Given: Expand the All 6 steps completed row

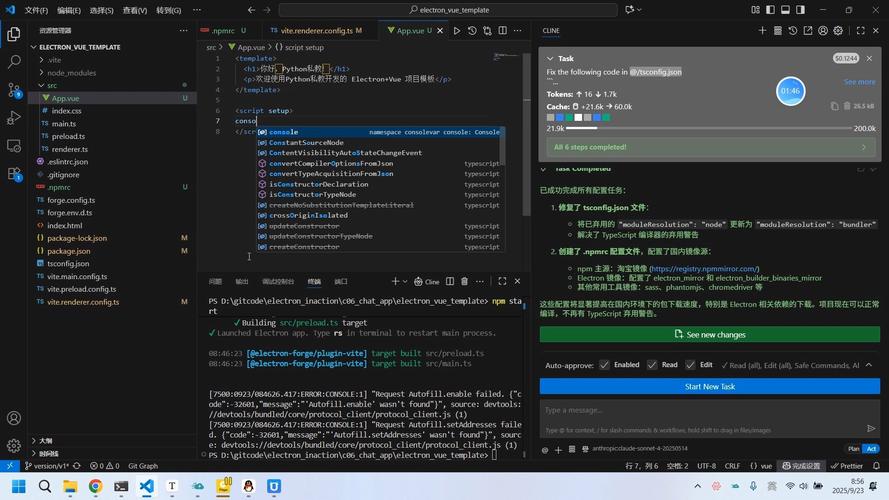Looking at the screenshot, I should click(710, 147).
